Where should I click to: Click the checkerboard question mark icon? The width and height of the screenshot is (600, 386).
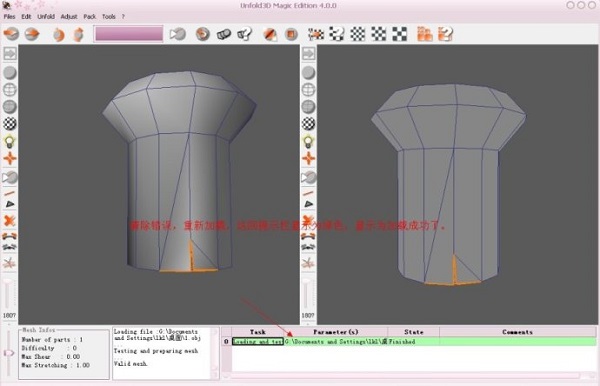337,34
